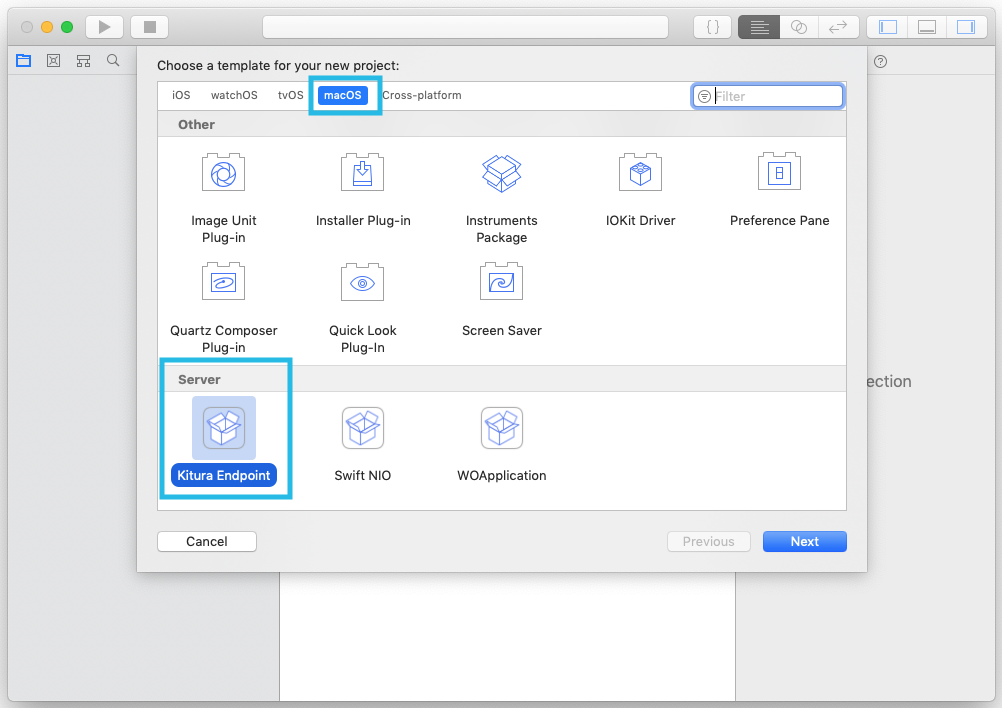This screenshot has height=708, width=1002.
Task: Pick the Quick Look Plug-In template icon
Action: [362, 282]
